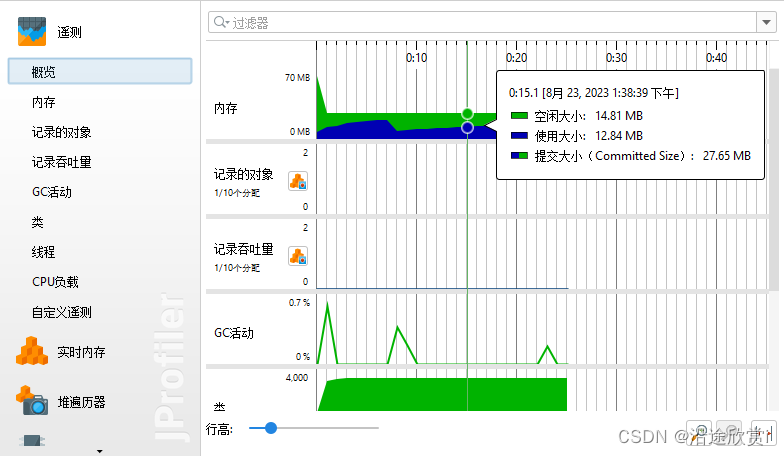Click the 0:30 timeline marker
The width and height of the screenshot is (784, 456).
pos(616,58)
